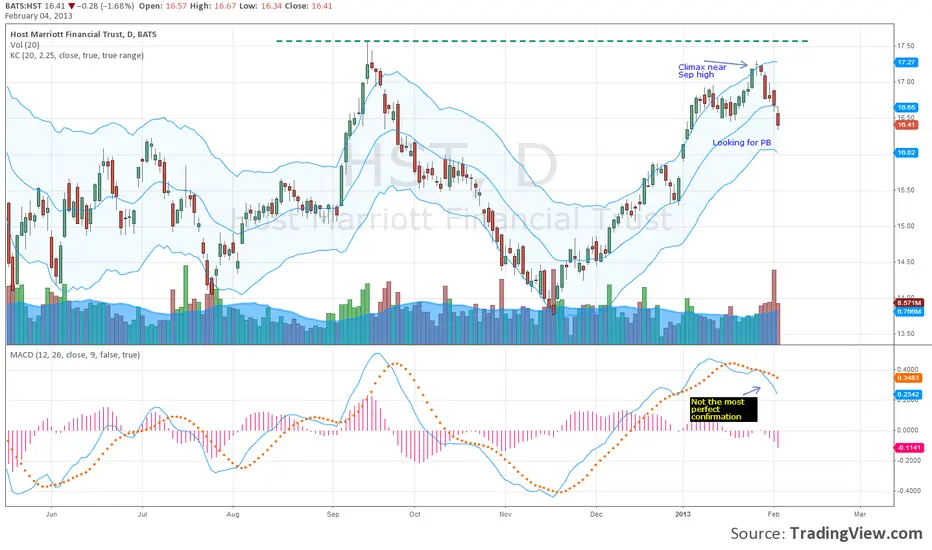Click the Host Marriott Financial Trust legend title
The height and width of the screenshot is (550, 932).
(x=83, y=34)
